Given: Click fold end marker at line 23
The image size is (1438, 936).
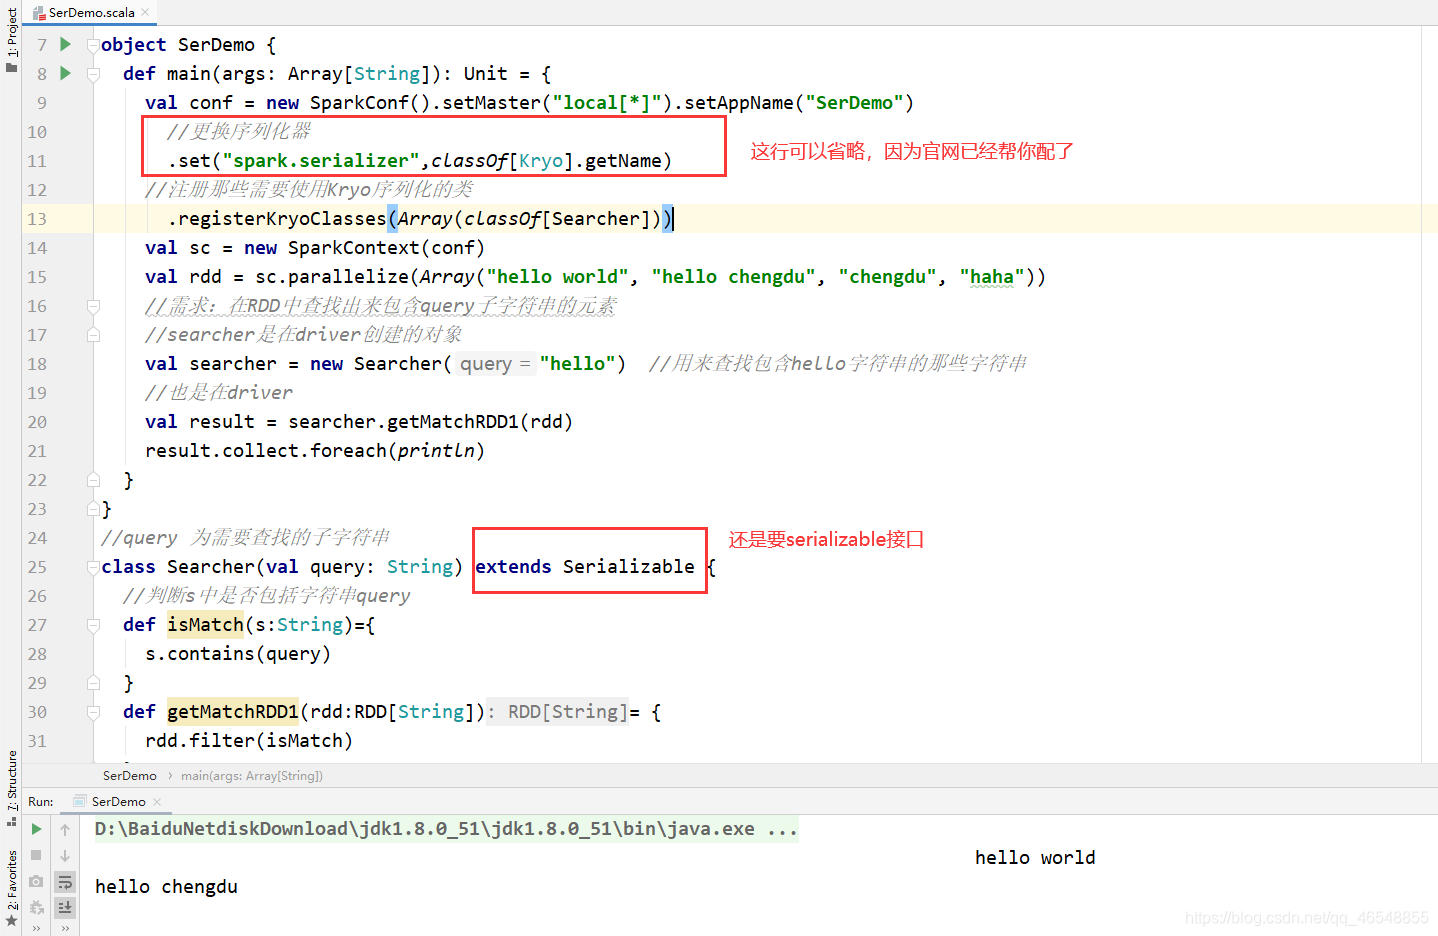Looking at the screenshot, I should click(93, 508).
